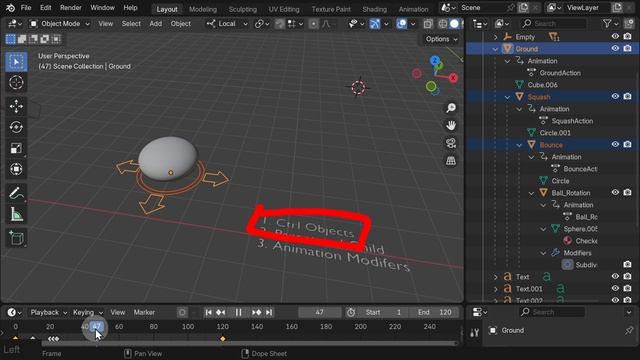
Task: Select the Cursor tool
Action: click(x=16, y=82)
